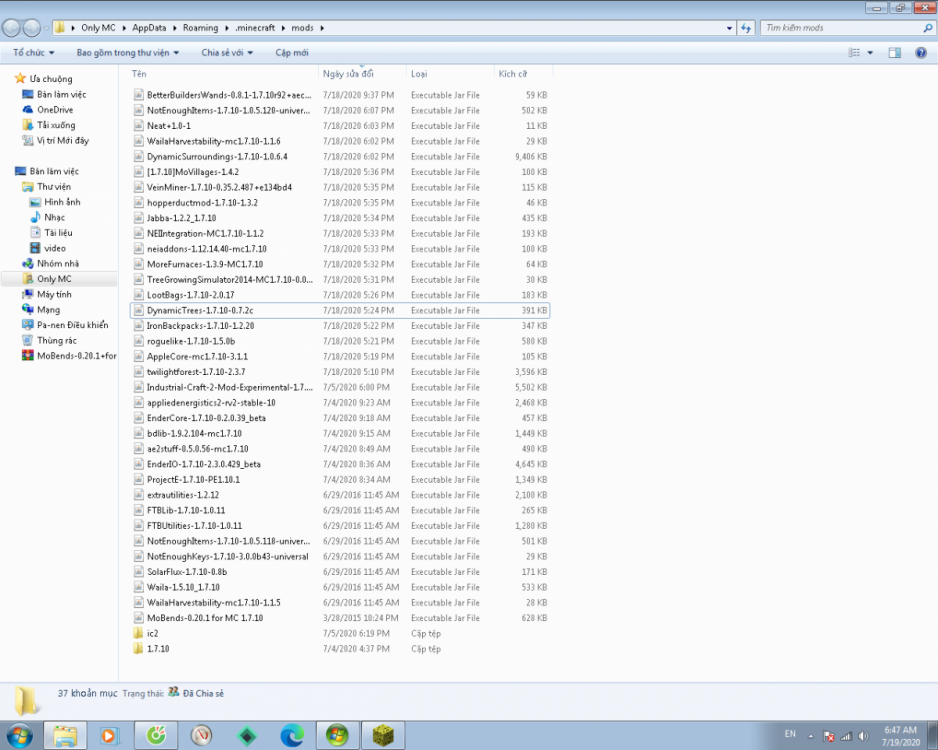The image size is (938, 750).
Task: Open Vị trí Mới đây in sidebar
Action: click(x=63, y=141)
